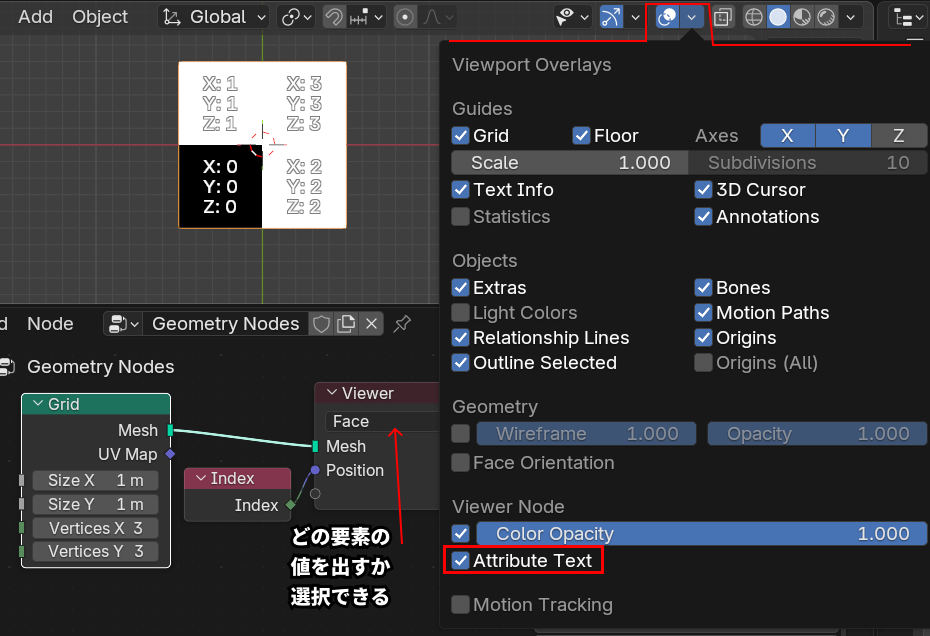Duplicate the Geometry Nodes node group
This screenshot has height=636, width=930.
coord(346,323)
